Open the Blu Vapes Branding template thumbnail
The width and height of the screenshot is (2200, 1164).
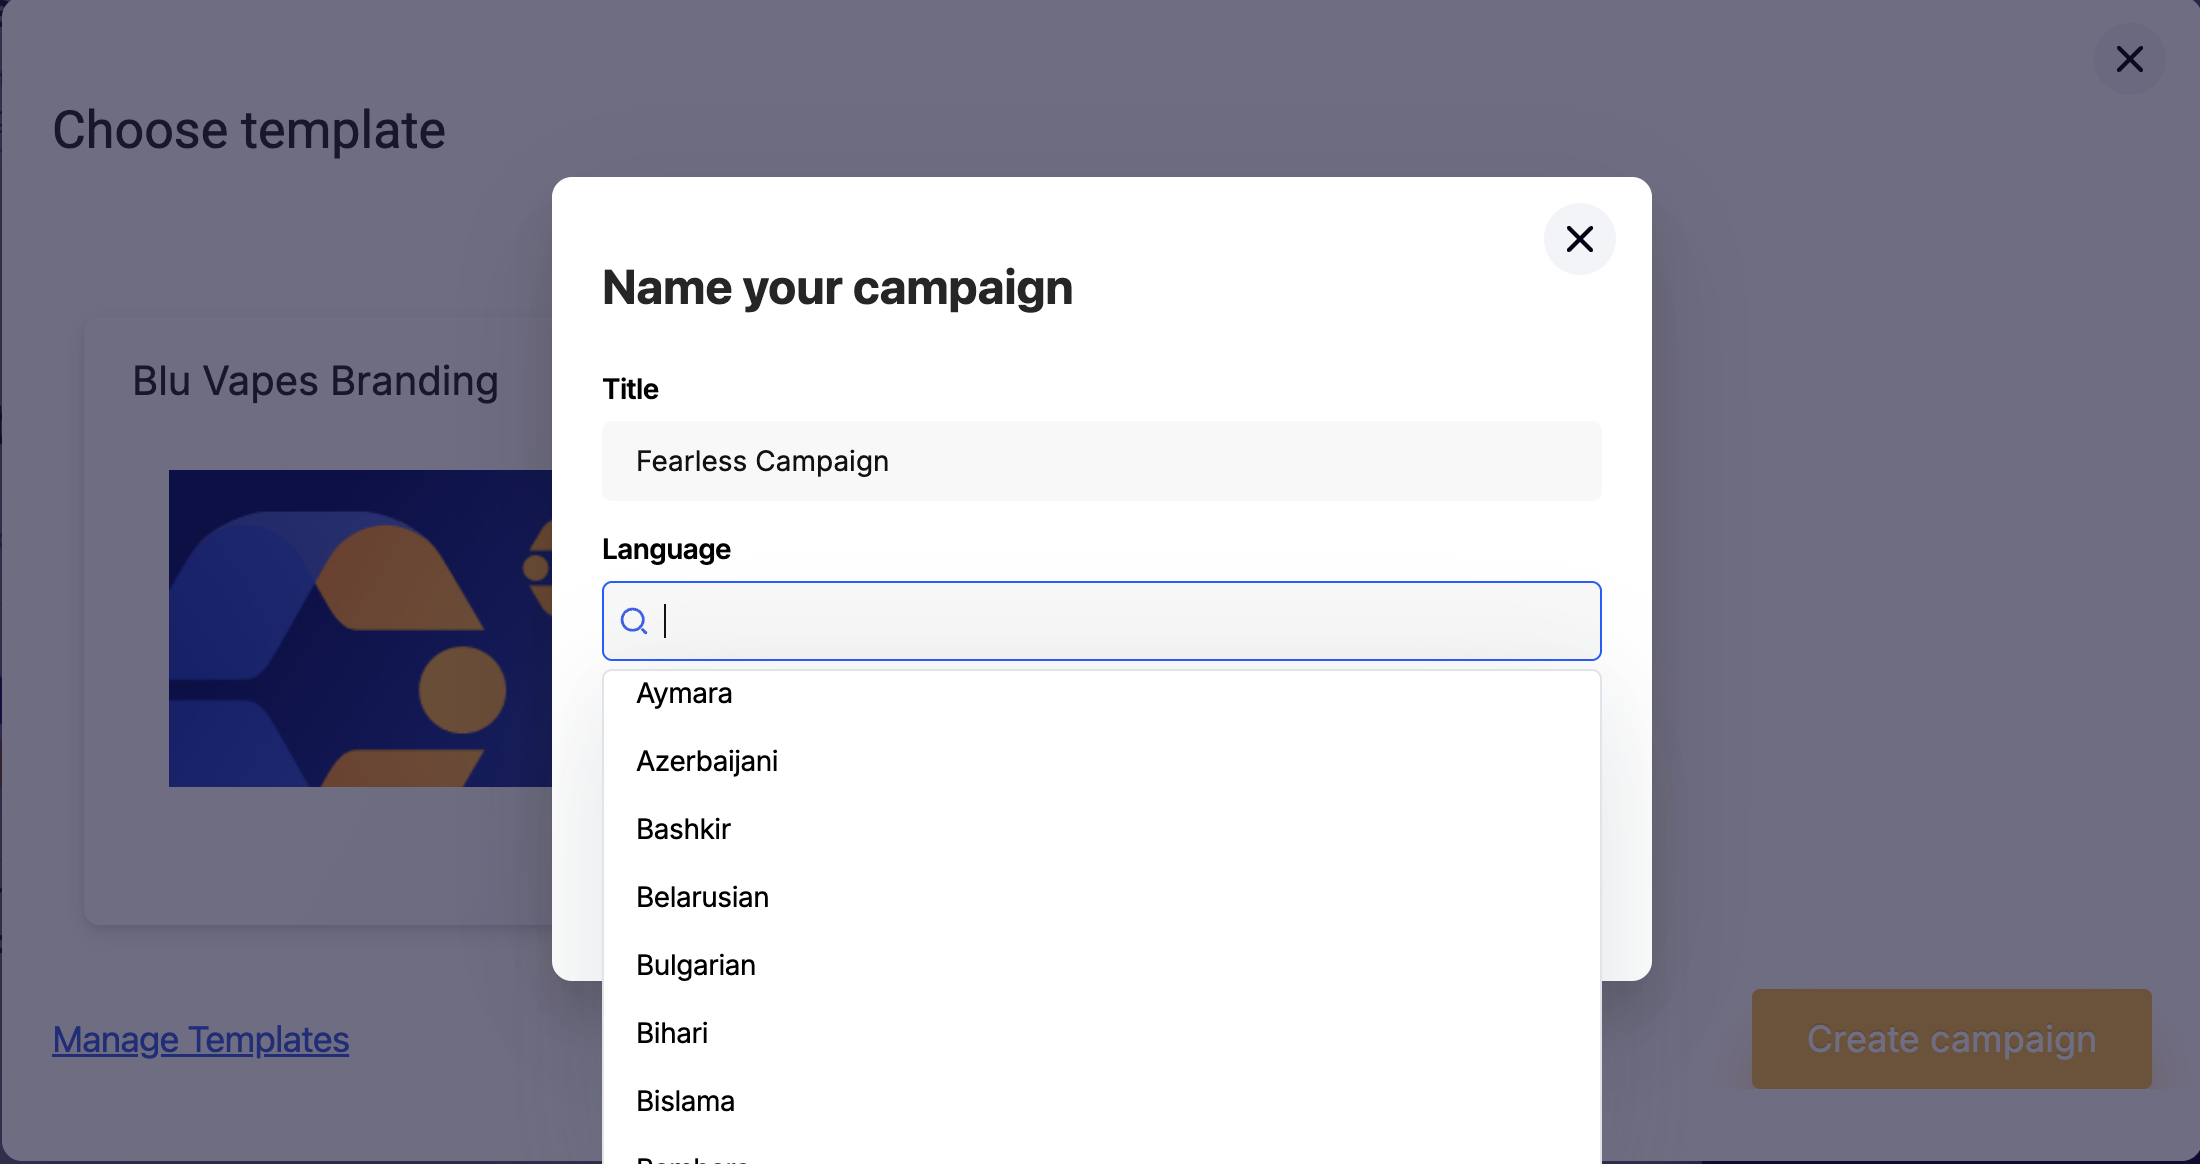point(360,628)
